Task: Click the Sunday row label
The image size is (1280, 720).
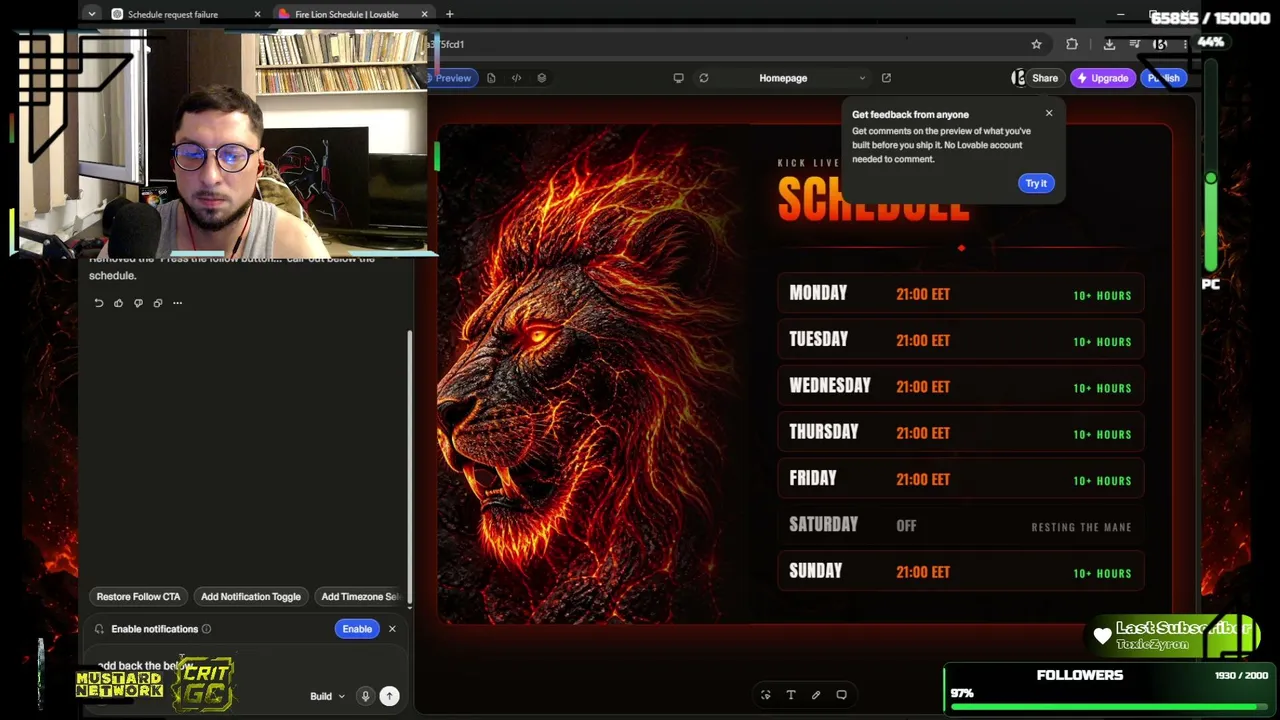Action: click(816, 571)
